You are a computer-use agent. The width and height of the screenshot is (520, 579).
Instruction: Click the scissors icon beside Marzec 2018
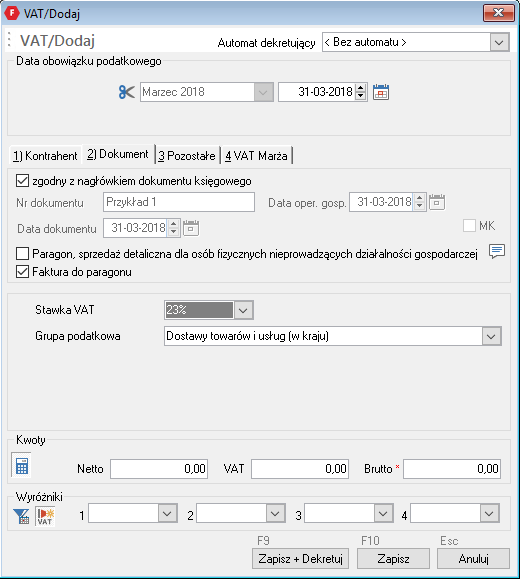pos(127,92)
